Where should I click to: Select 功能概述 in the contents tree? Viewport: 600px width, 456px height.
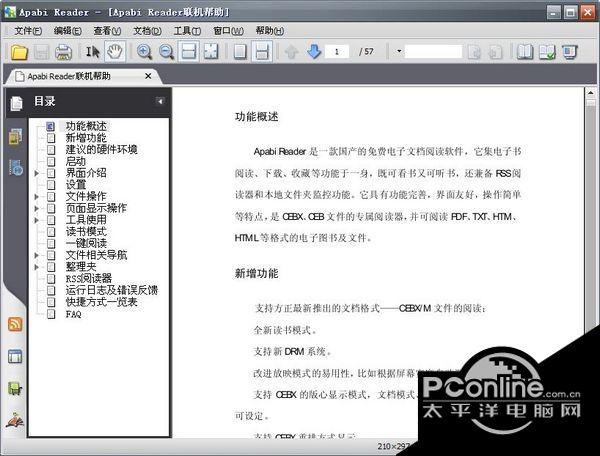(86, 126)
